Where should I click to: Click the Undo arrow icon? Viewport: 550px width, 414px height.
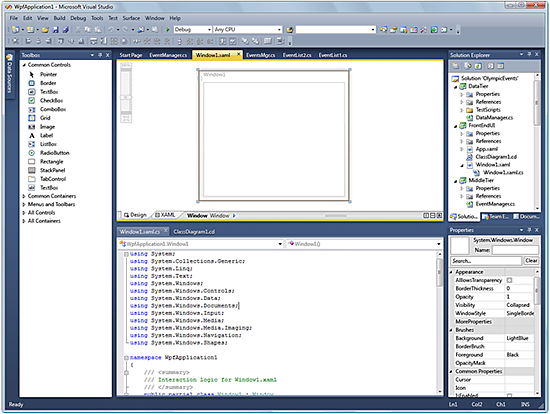[111, 30]
